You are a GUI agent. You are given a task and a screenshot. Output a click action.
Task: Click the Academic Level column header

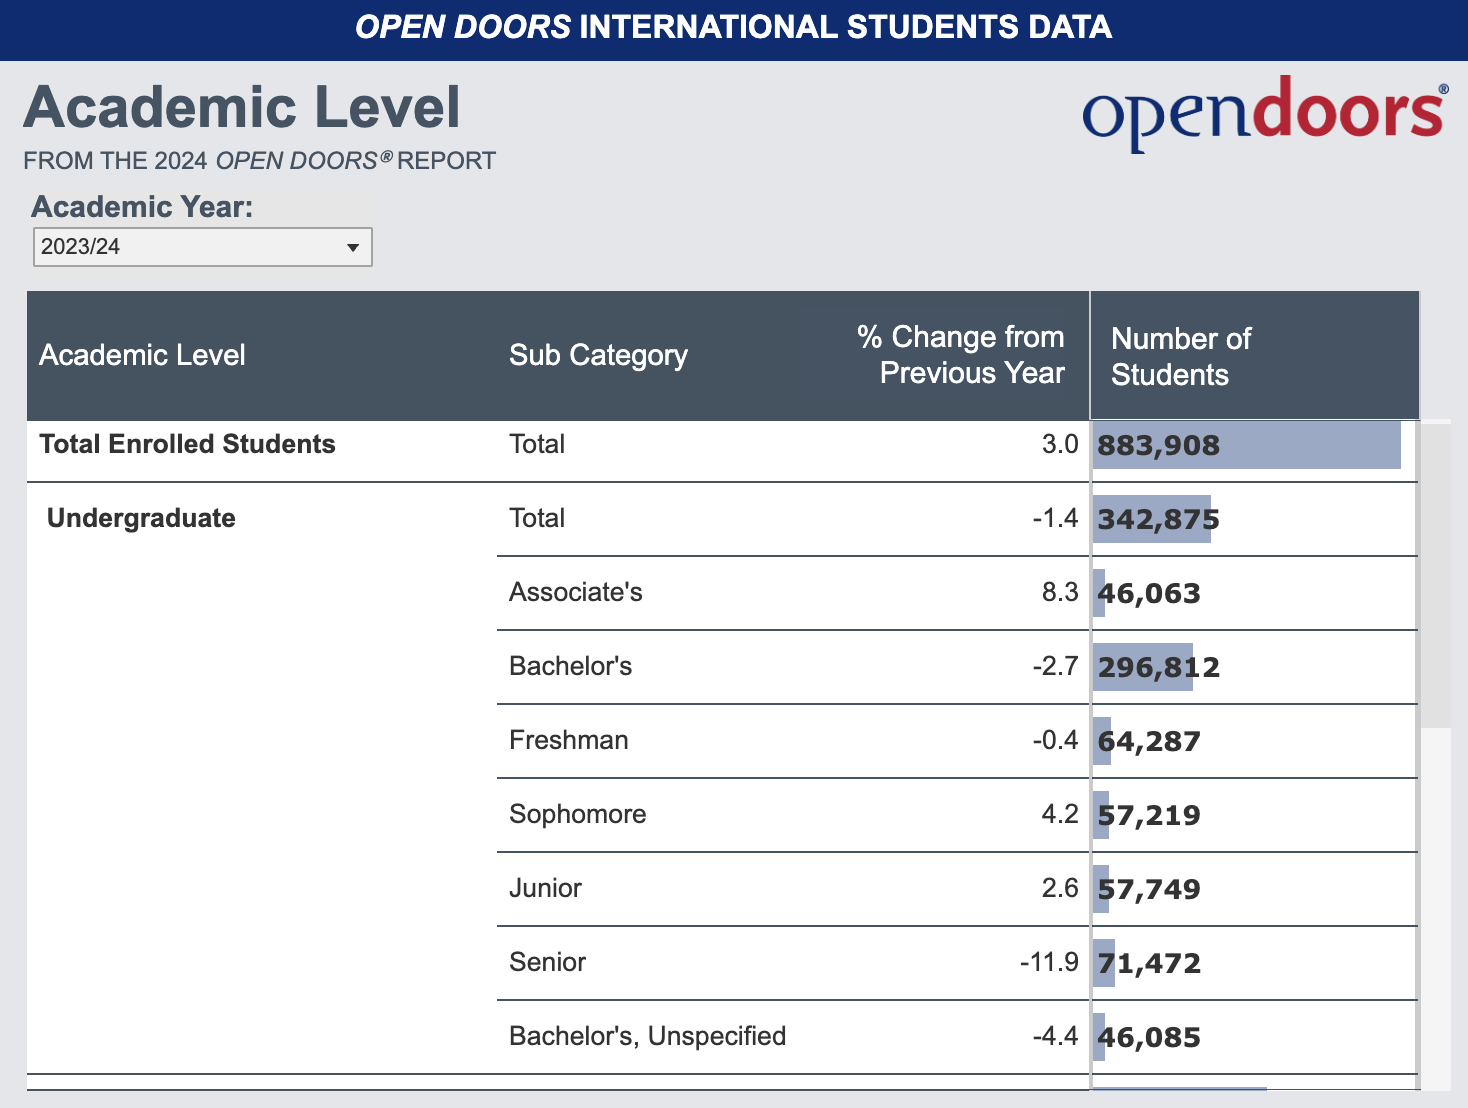click(142, 355)
